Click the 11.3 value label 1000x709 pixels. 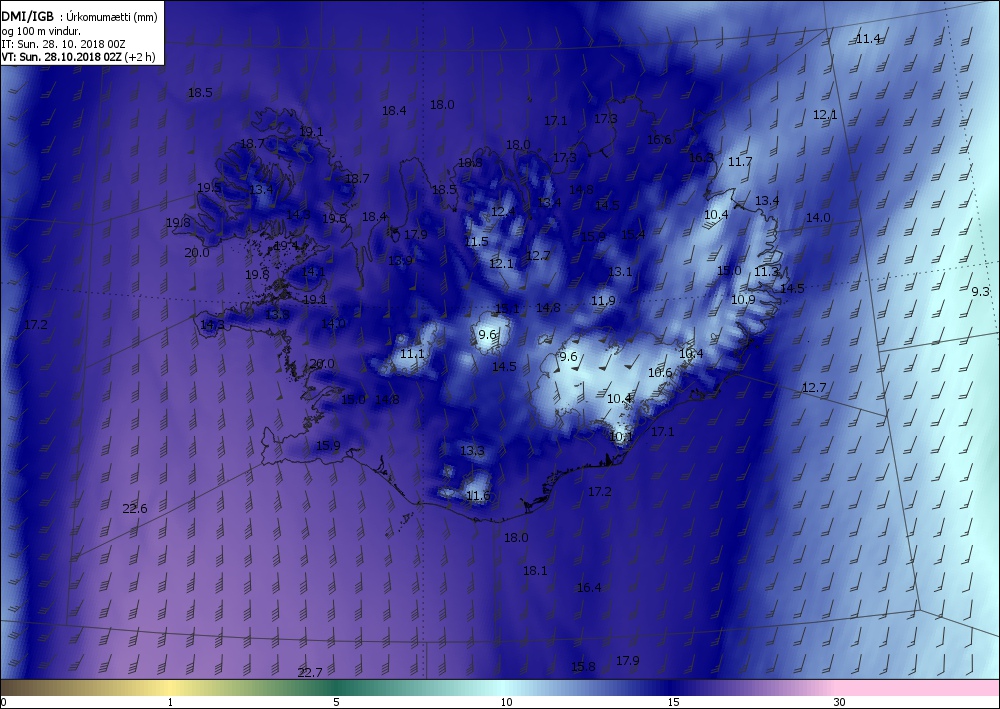coord(766,272)
